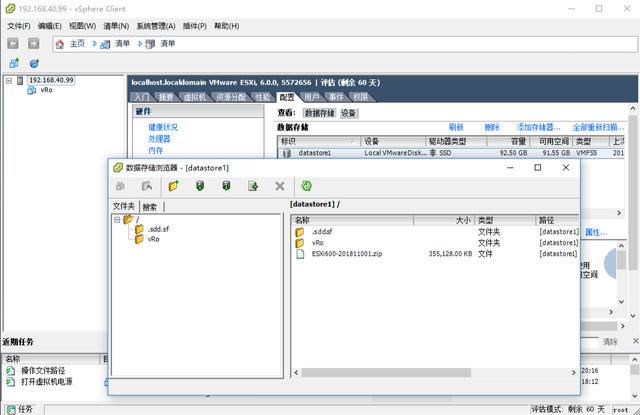Select ESXi600-201811001.zip file name

(347, 254)
